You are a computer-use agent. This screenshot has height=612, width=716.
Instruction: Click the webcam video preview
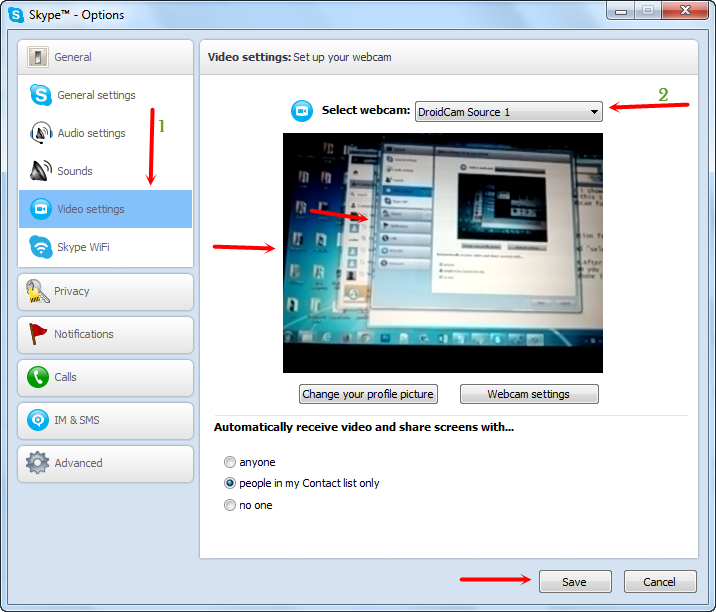(x=442, y=253)
